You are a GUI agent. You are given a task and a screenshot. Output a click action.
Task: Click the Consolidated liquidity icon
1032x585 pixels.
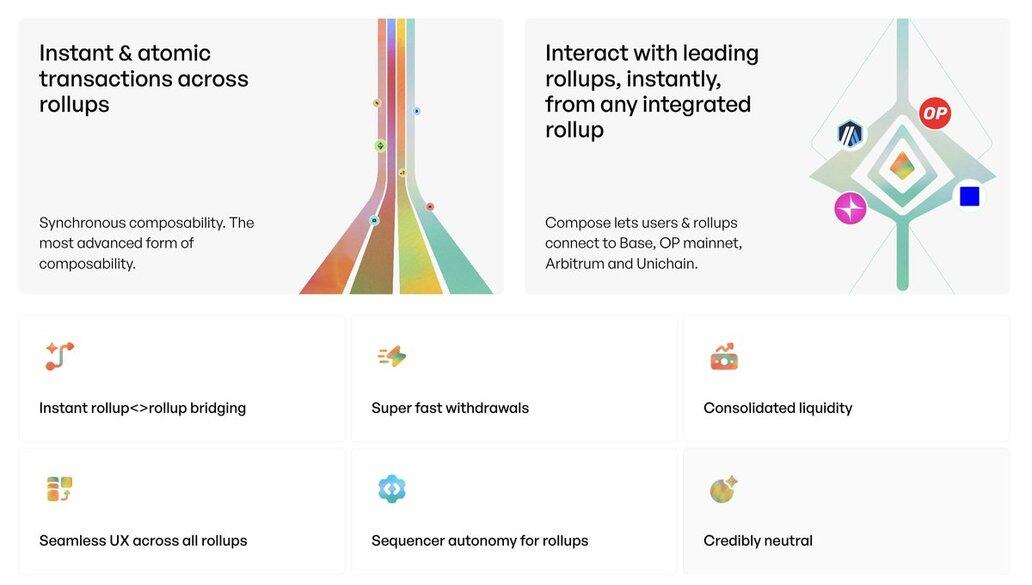pos(724,356)
